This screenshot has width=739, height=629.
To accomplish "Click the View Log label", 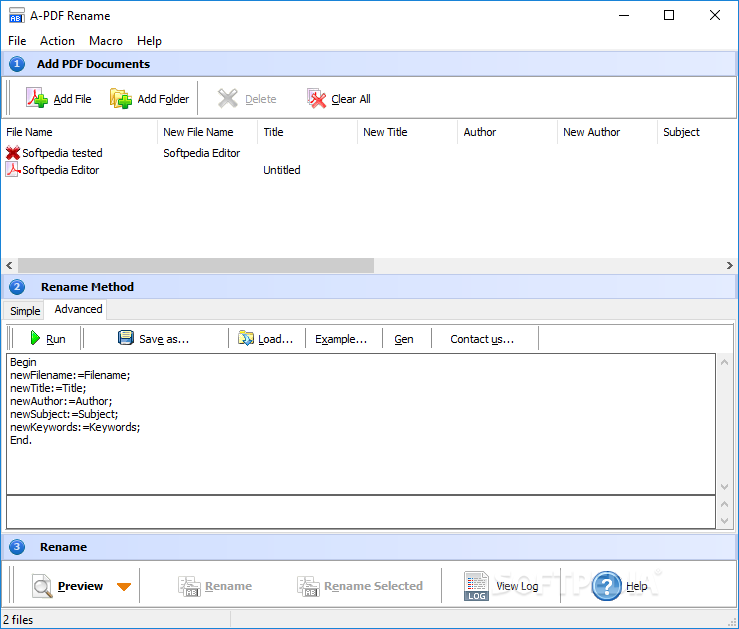I will point(517,586).
